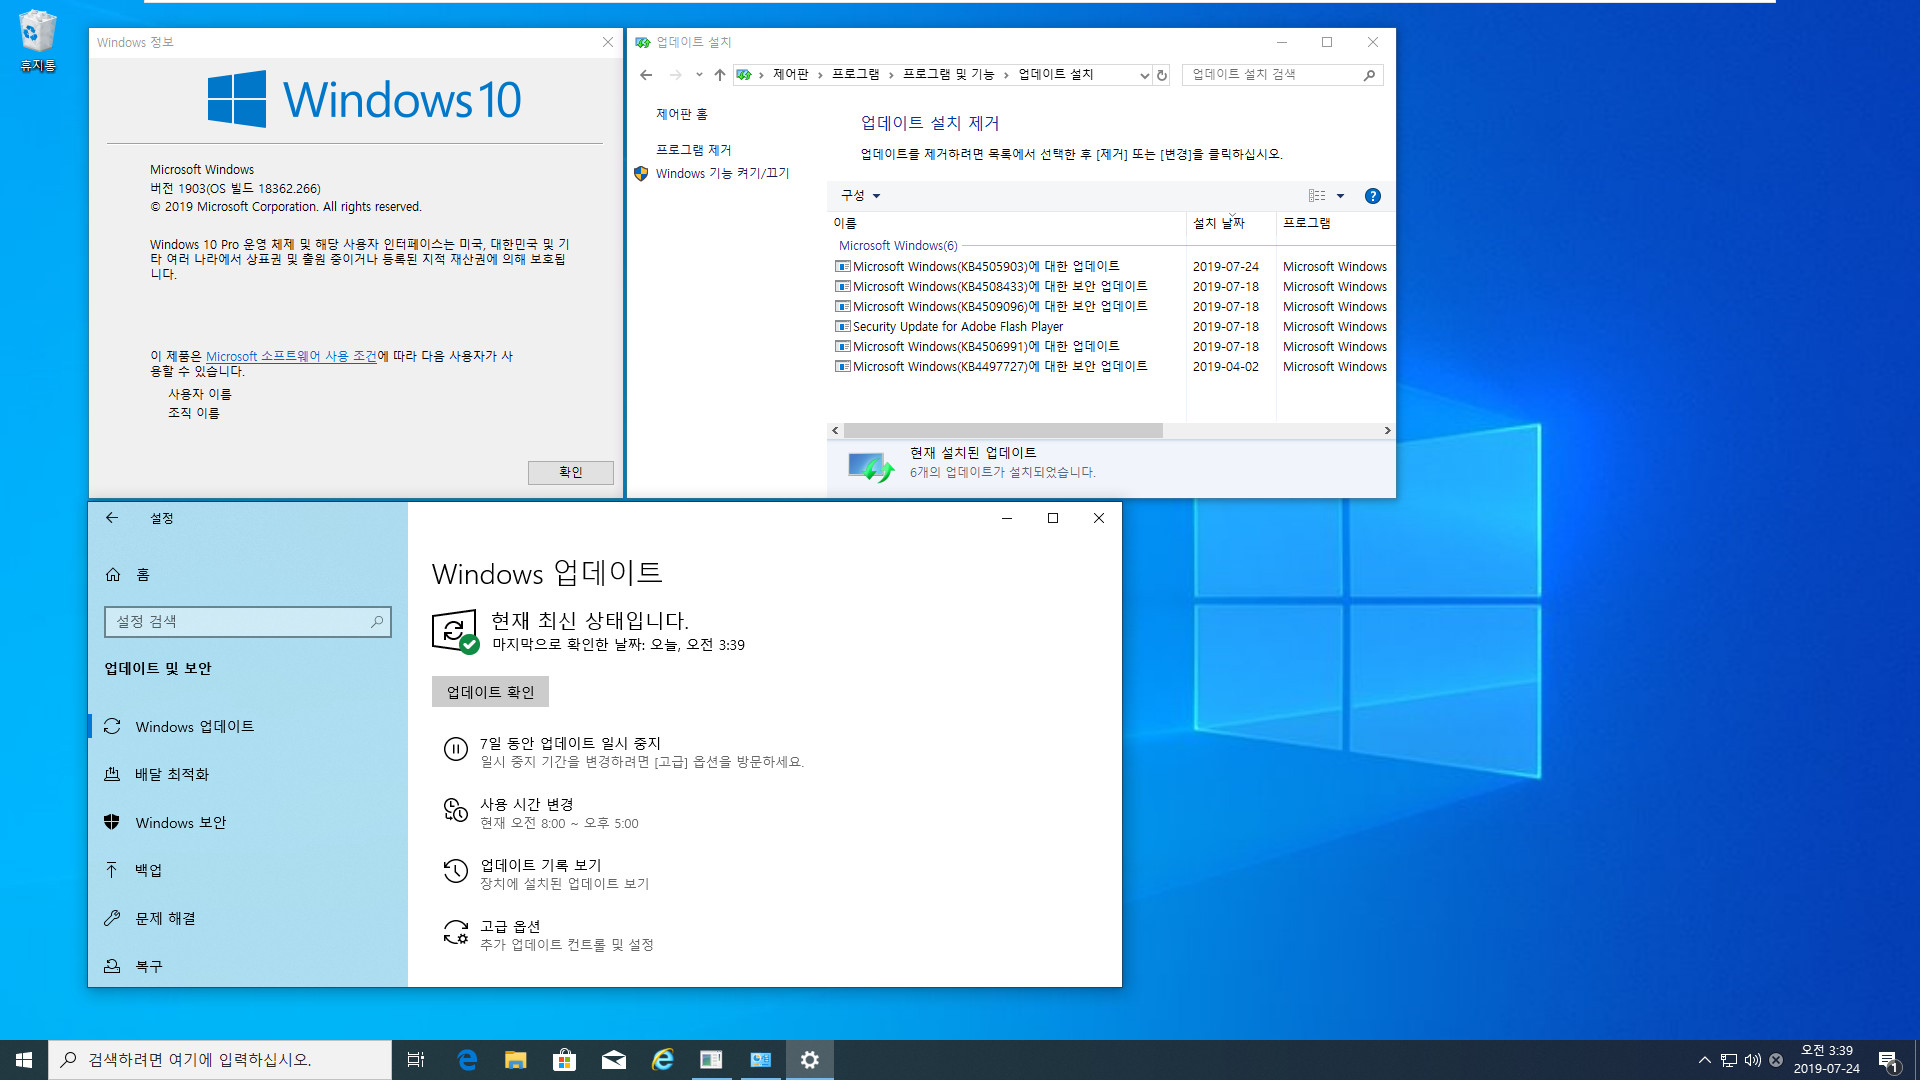
Task: Click the magnifier in Settings search box
Action: tap(377, 622)
